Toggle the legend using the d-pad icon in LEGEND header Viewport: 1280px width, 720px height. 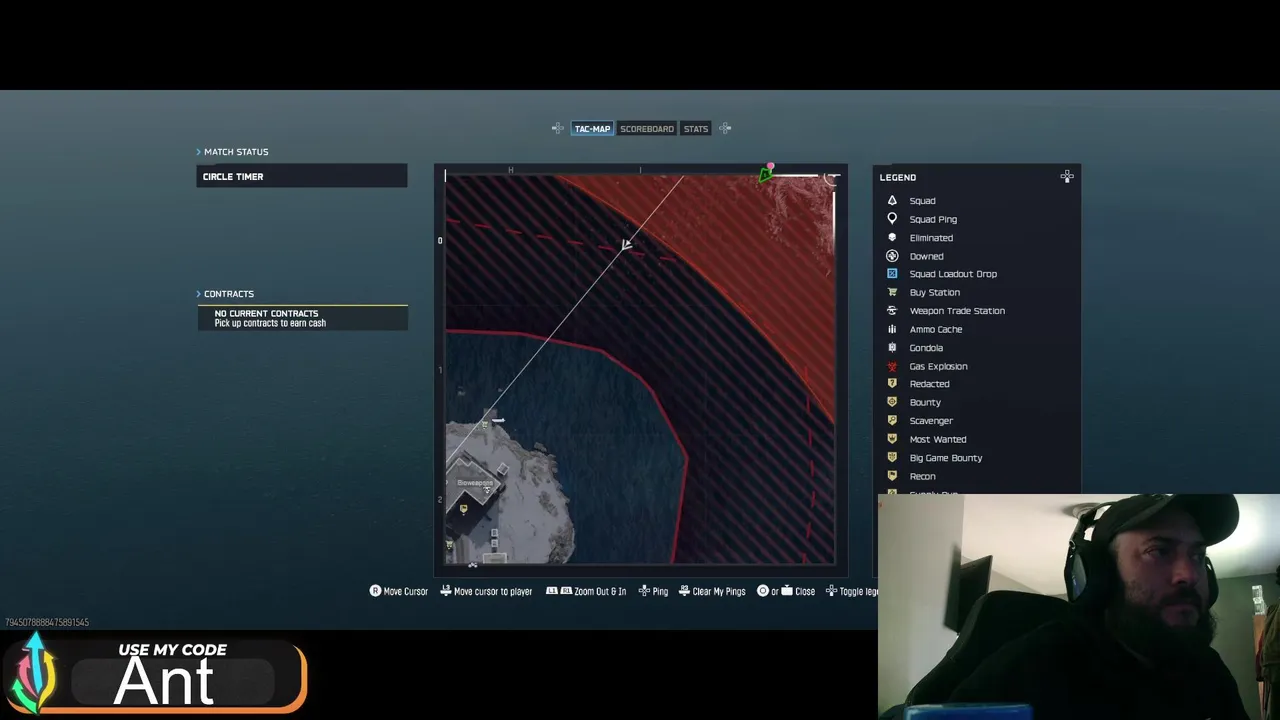coord(1067,177)
